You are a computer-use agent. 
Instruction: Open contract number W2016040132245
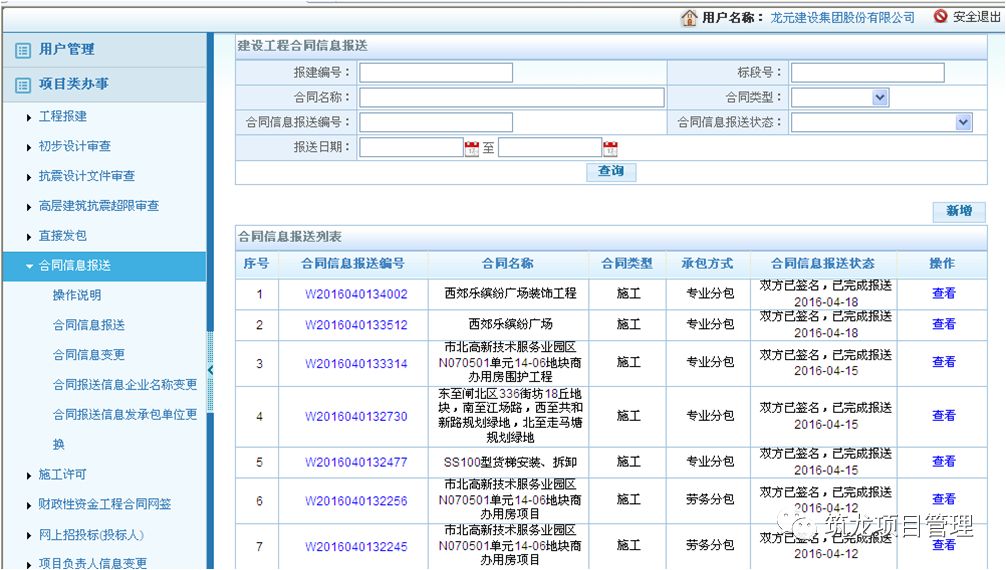356,546
